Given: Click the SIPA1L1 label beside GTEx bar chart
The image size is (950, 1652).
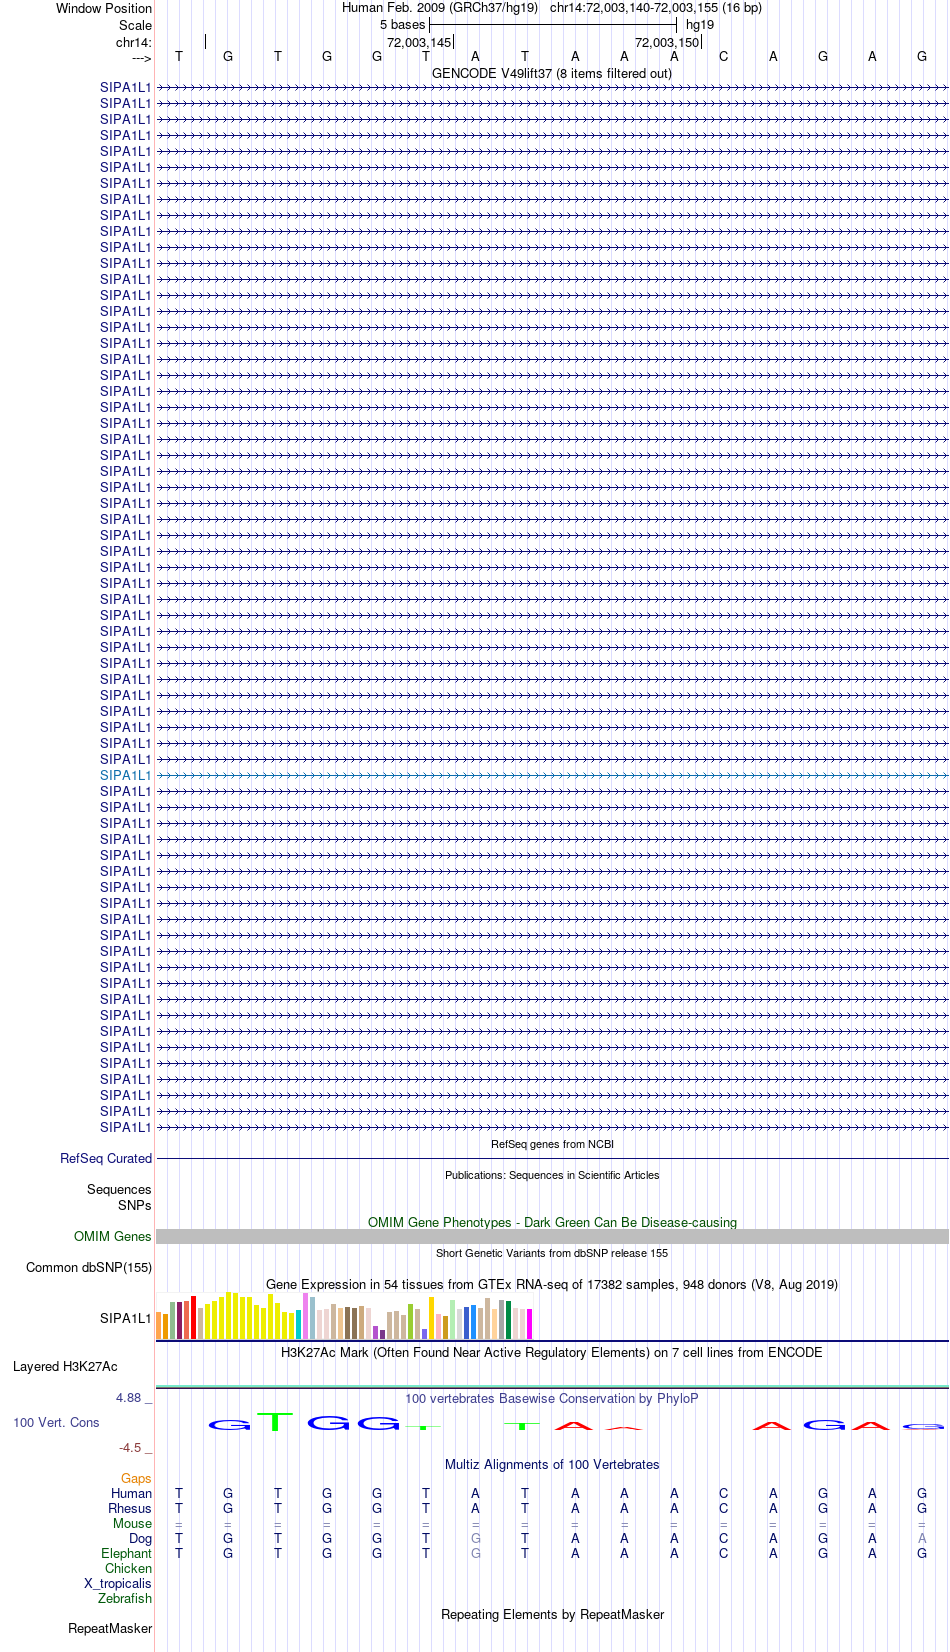Looking at the screenshot, I should coord(126,1318).
